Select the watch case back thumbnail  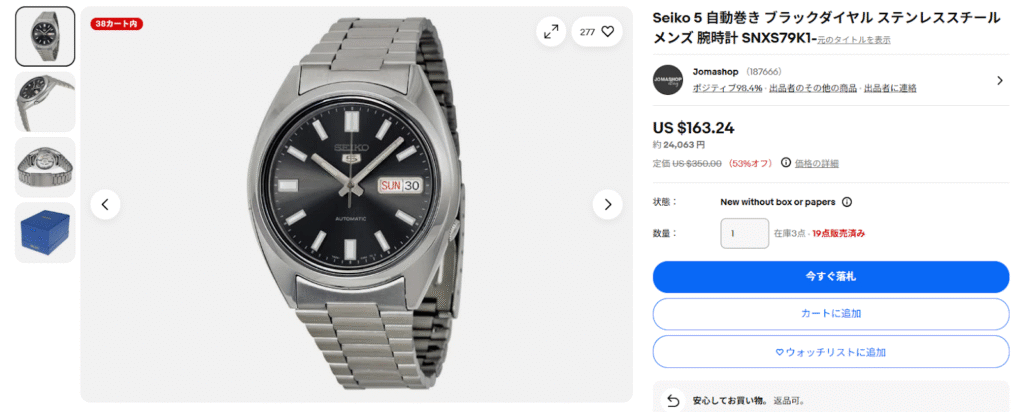[45, 167]
